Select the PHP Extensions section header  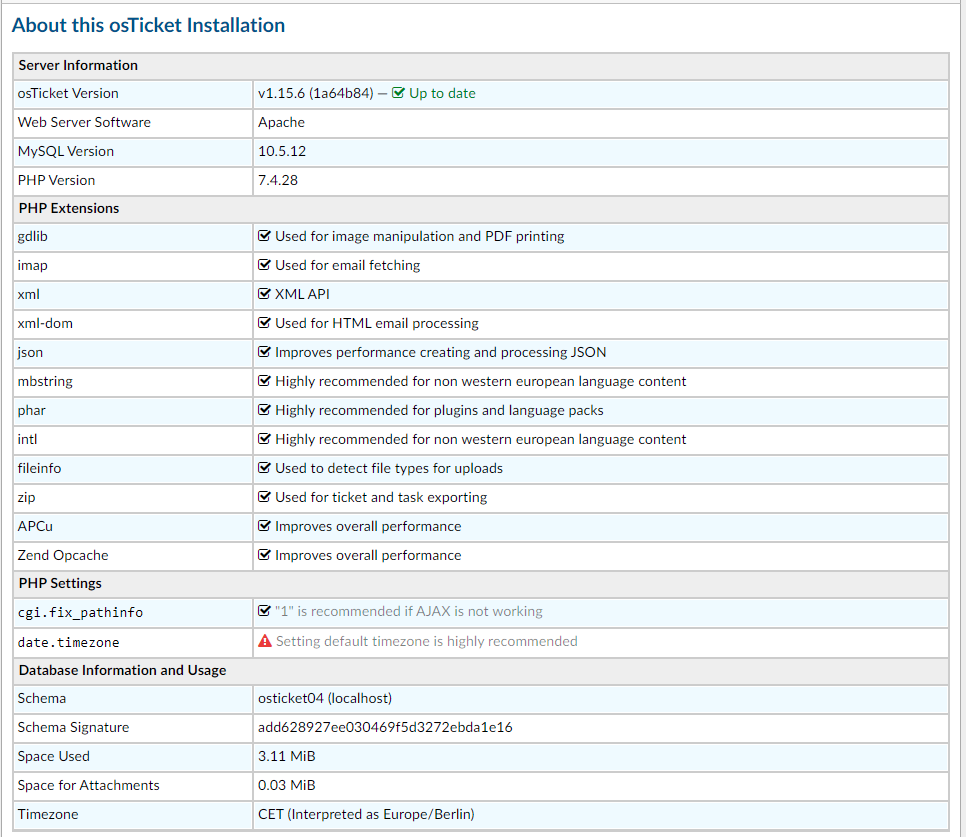(x=69, y=208)
